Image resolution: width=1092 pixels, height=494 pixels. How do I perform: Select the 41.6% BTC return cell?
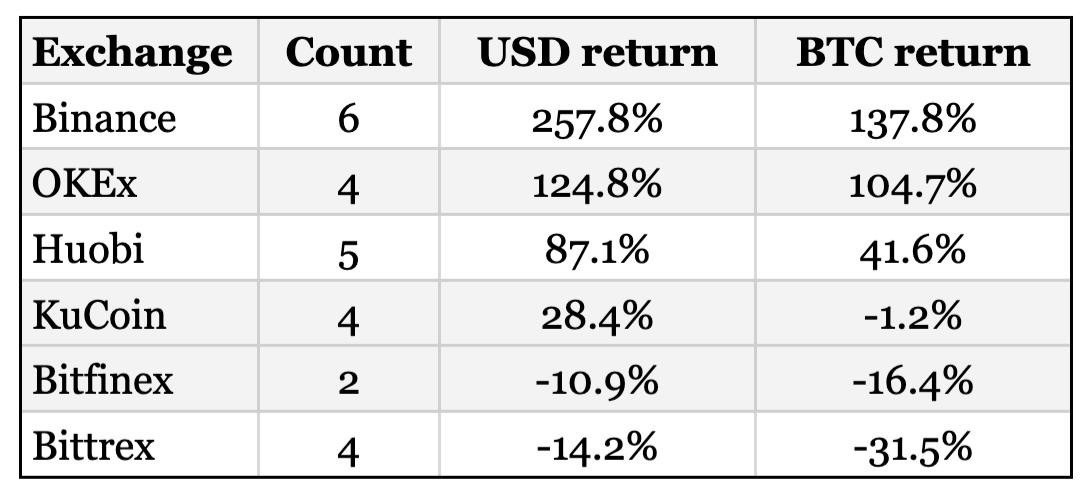pyautogui.click(x=912, y=249)
